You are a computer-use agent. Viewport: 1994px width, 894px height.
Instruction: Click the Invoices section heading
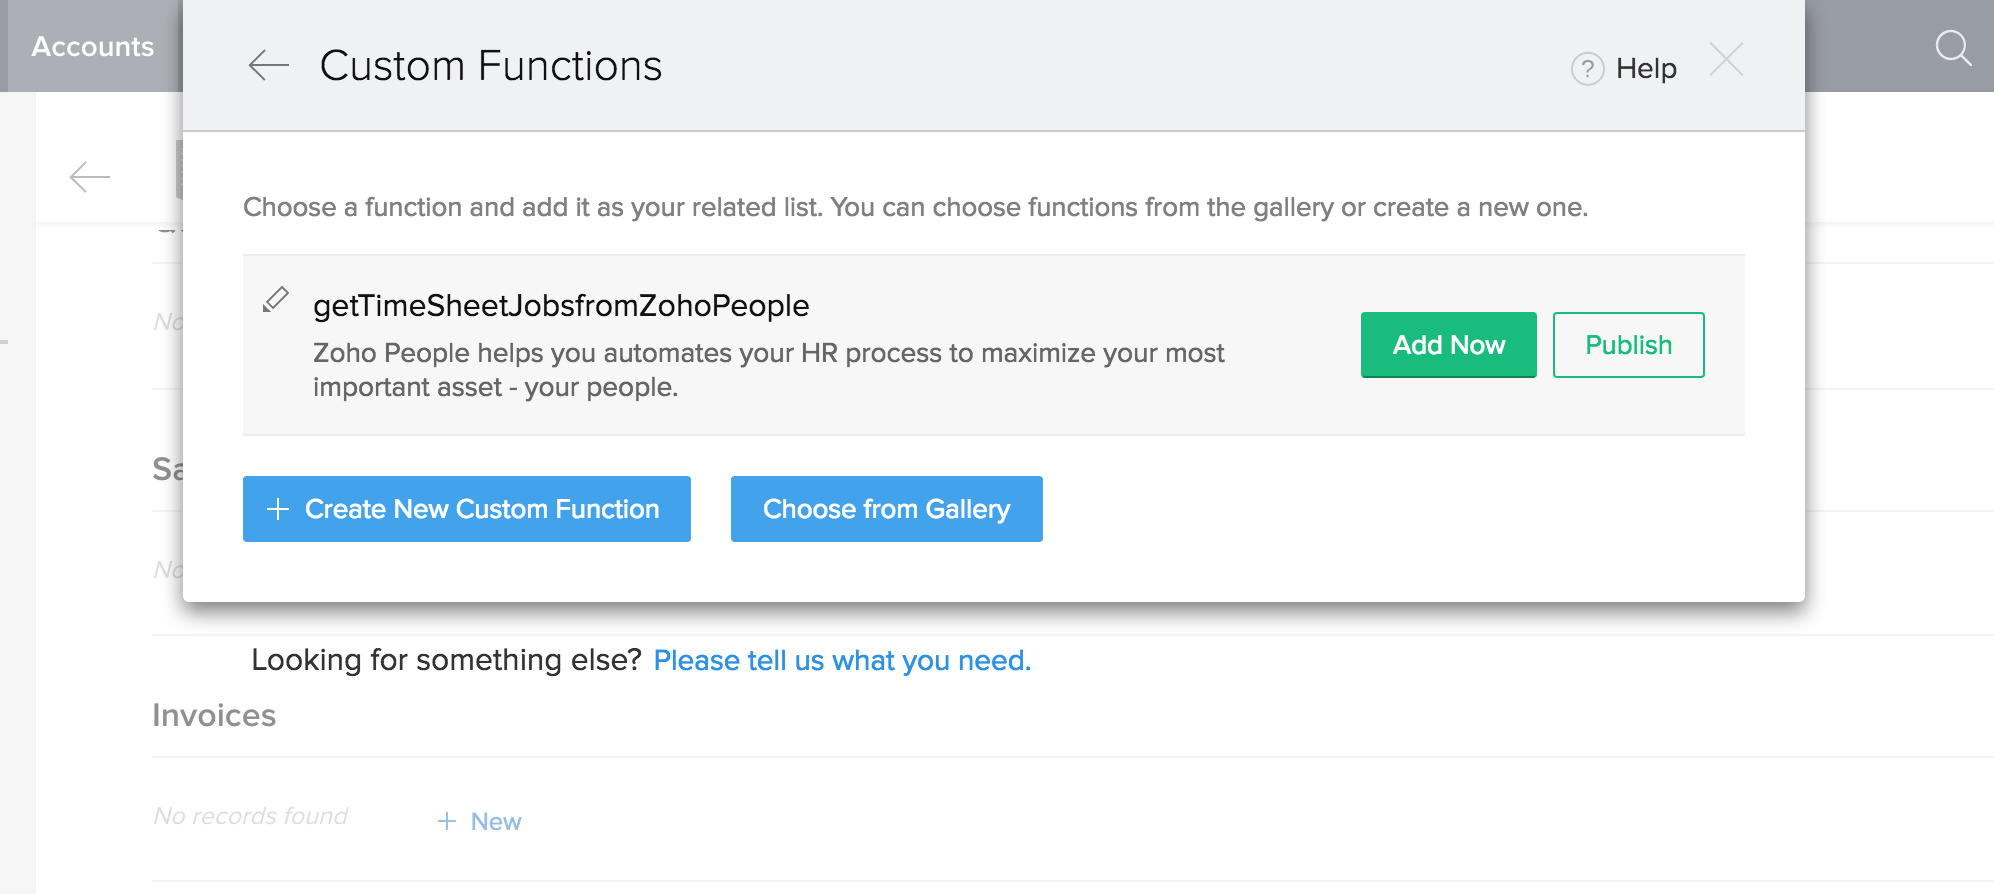tap(214, 716)
